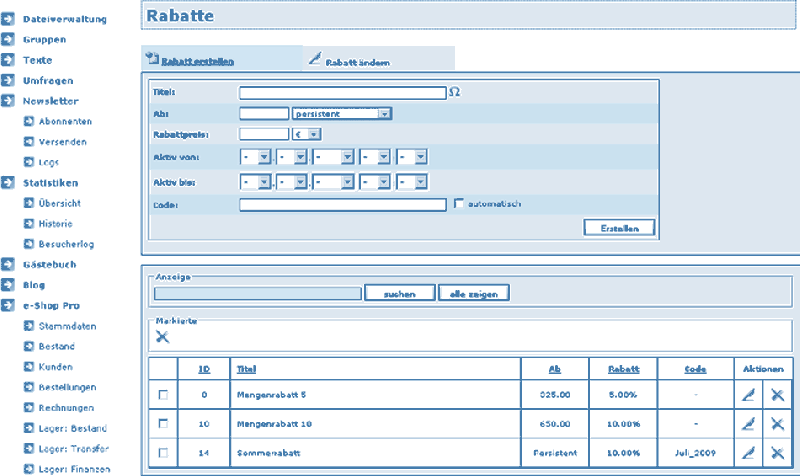Sort the table by the Ab column header

tap(555, 369)
